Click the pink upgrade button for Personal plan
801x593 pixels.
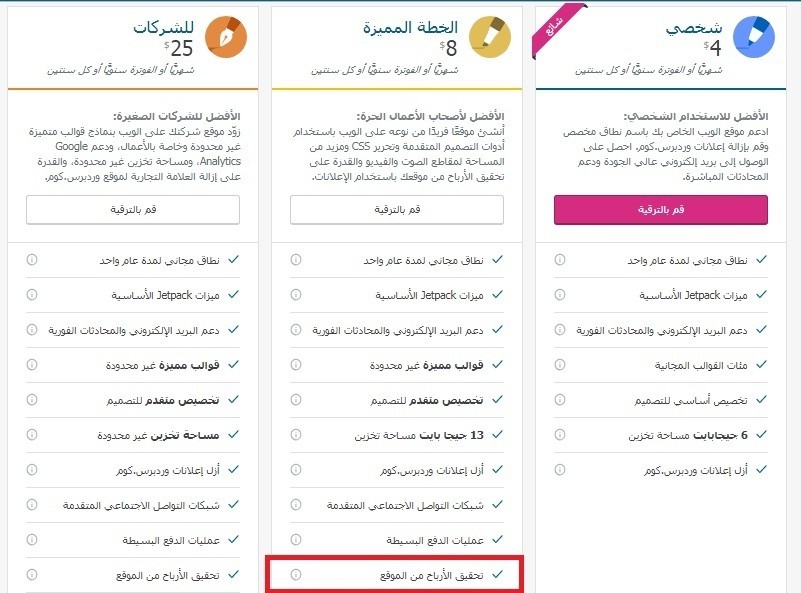(660, 209)
